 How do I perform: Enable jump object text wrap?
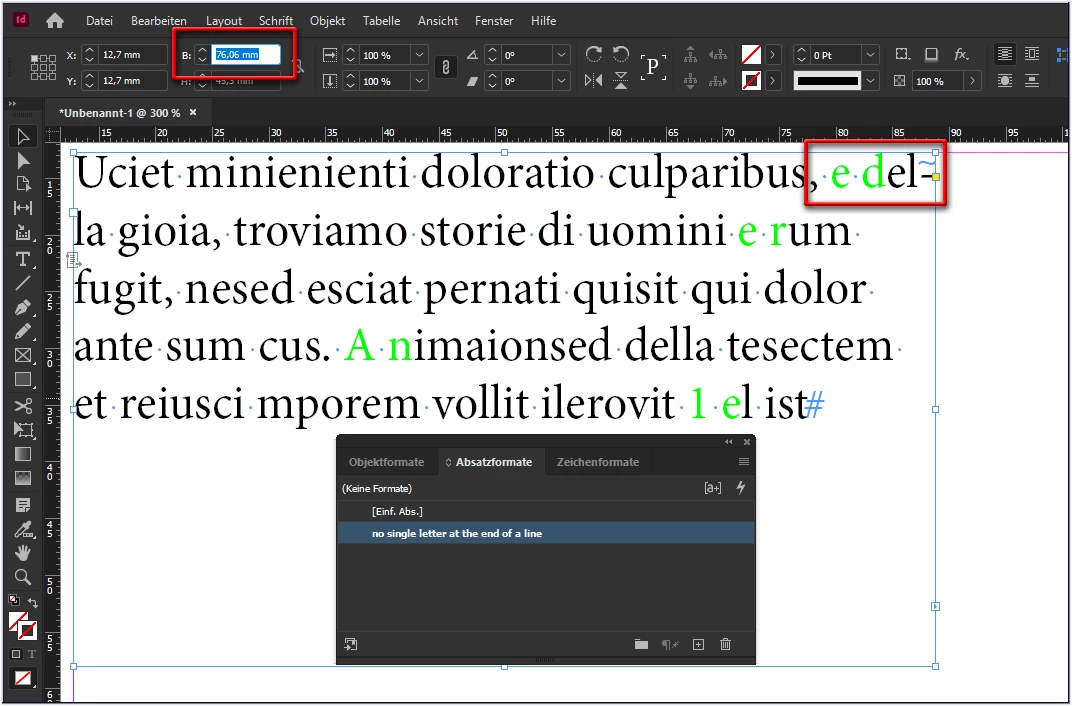pos(1032,81)
